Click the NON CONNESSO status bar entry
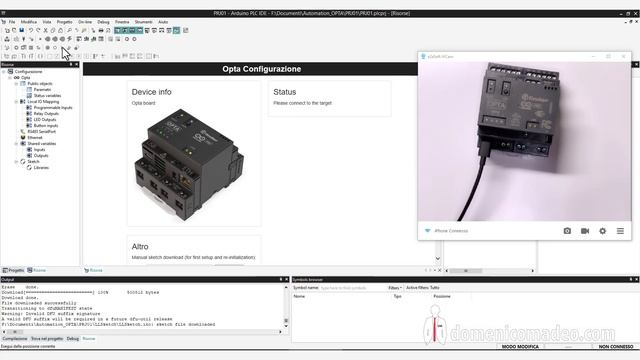 [x=616, y=347]
